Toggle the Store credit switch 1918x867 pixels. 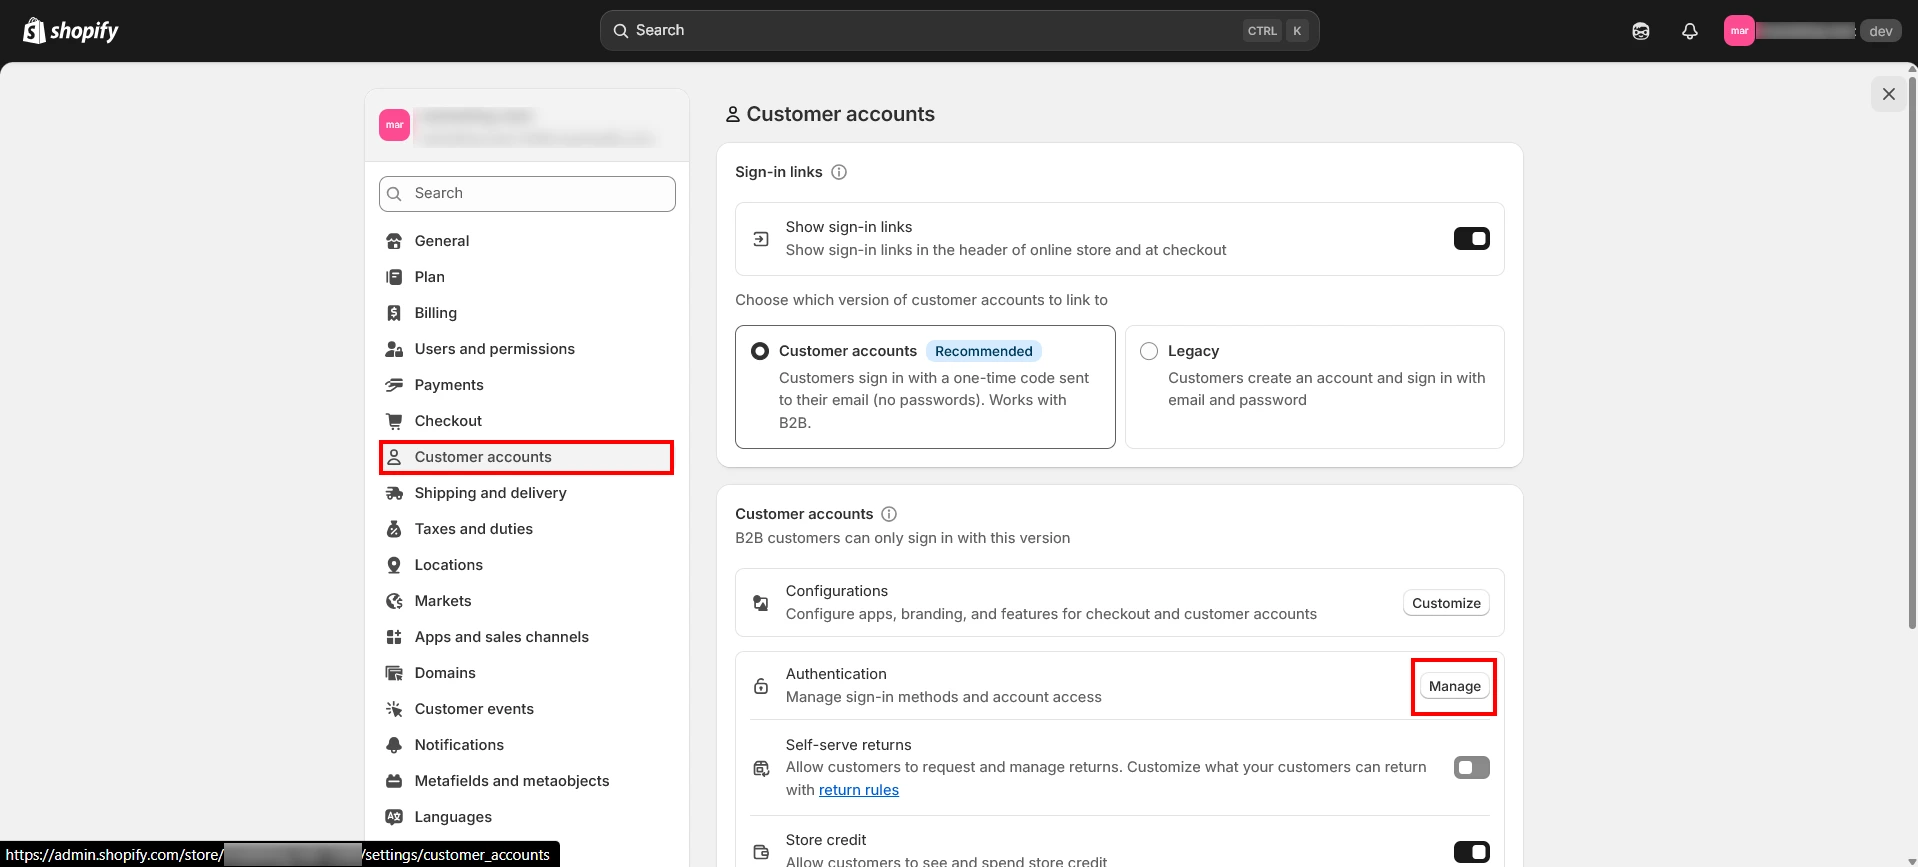[1471, 852]
